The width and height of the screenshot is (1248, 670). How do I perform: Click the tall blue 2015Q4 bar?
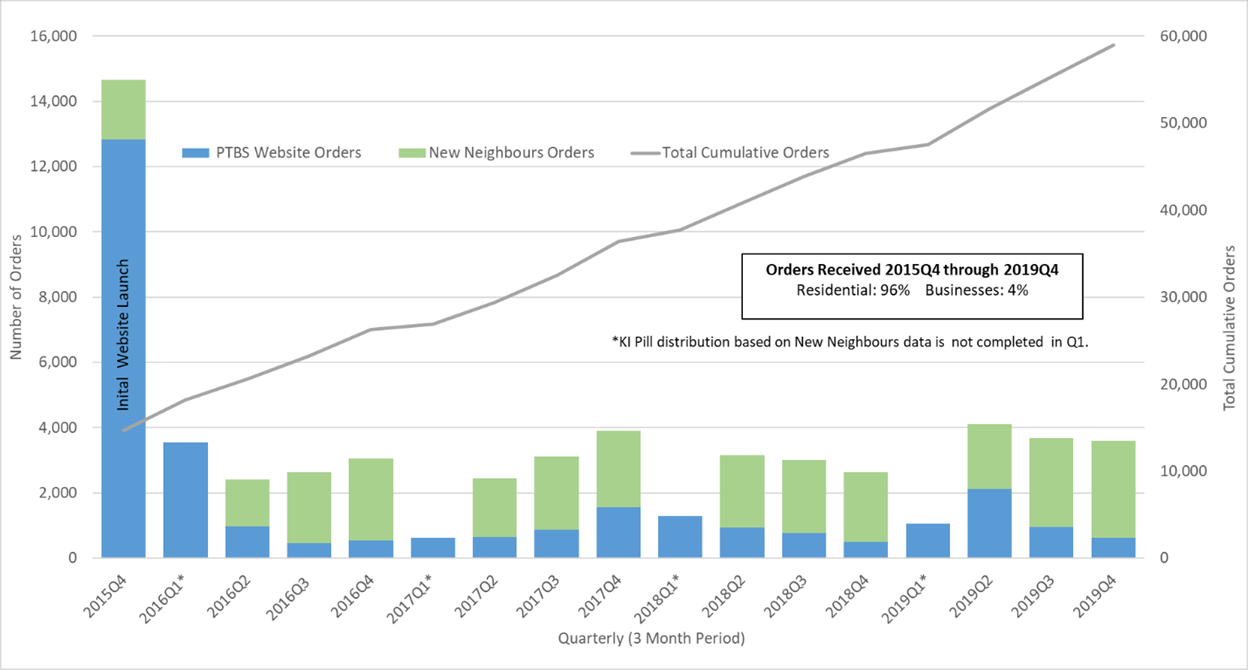click(x=123, y=348)
